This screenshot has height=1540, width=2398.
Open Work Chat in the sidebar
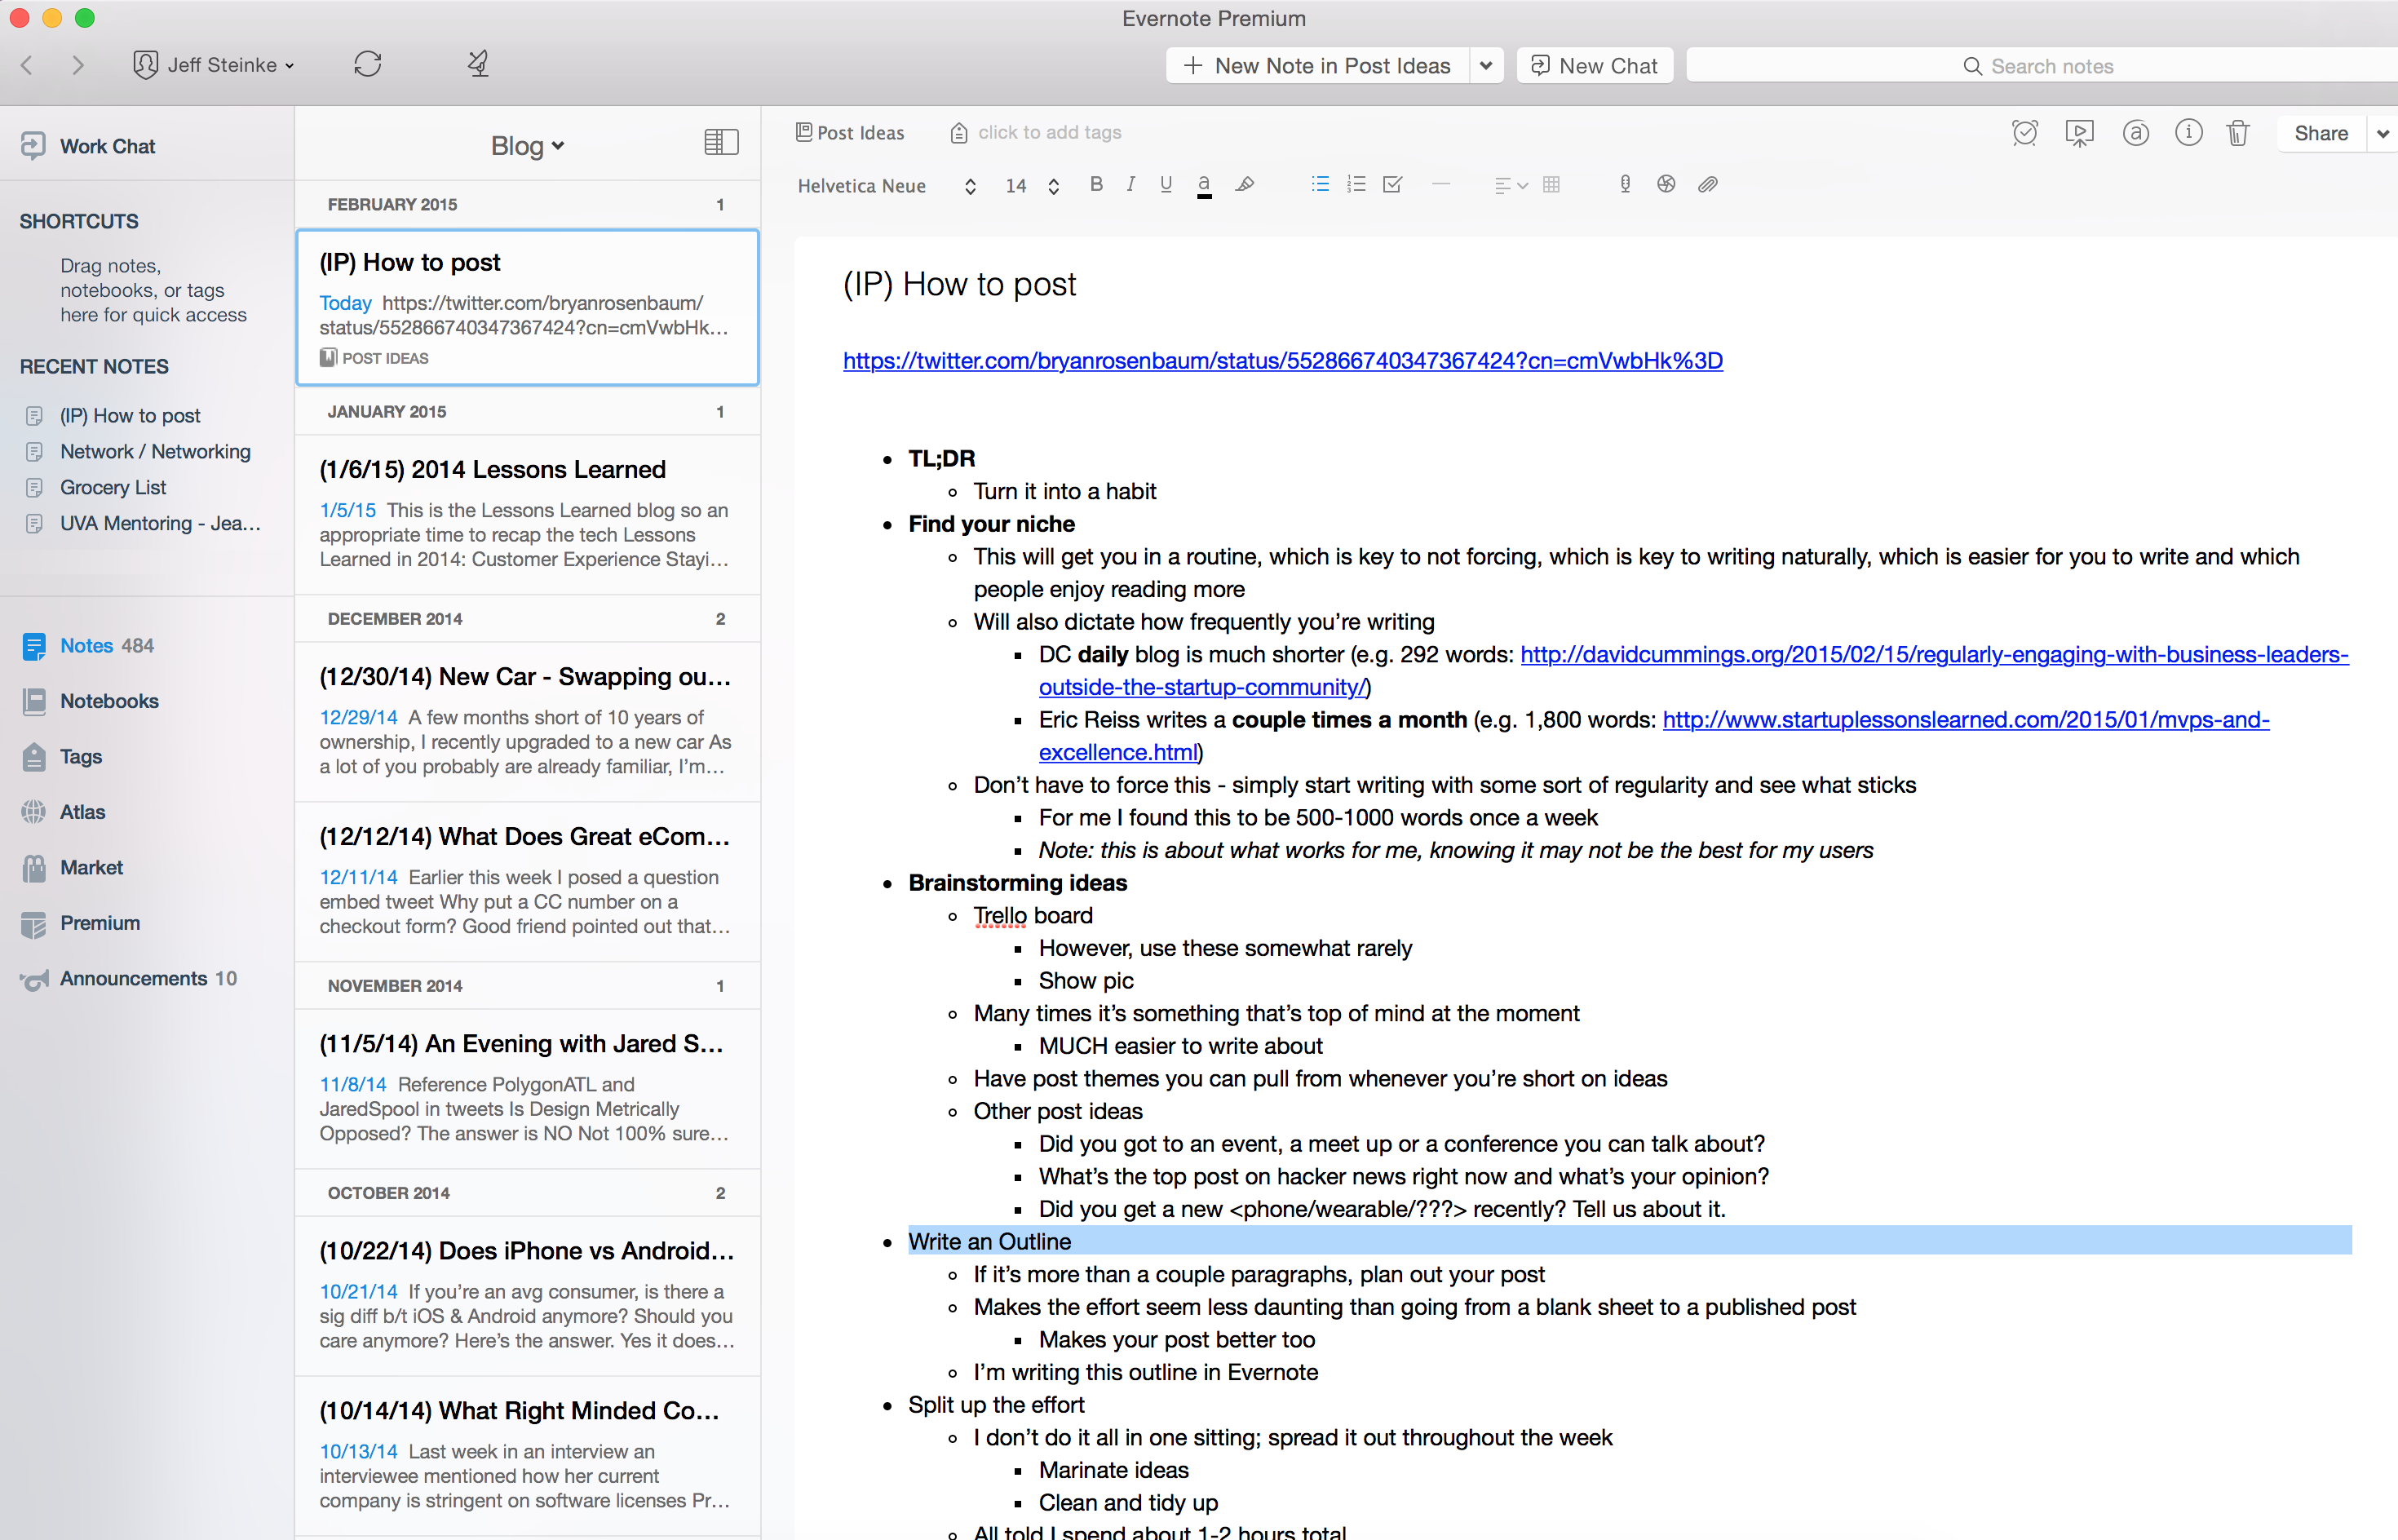pyautogui.click(x=107, y=146)
